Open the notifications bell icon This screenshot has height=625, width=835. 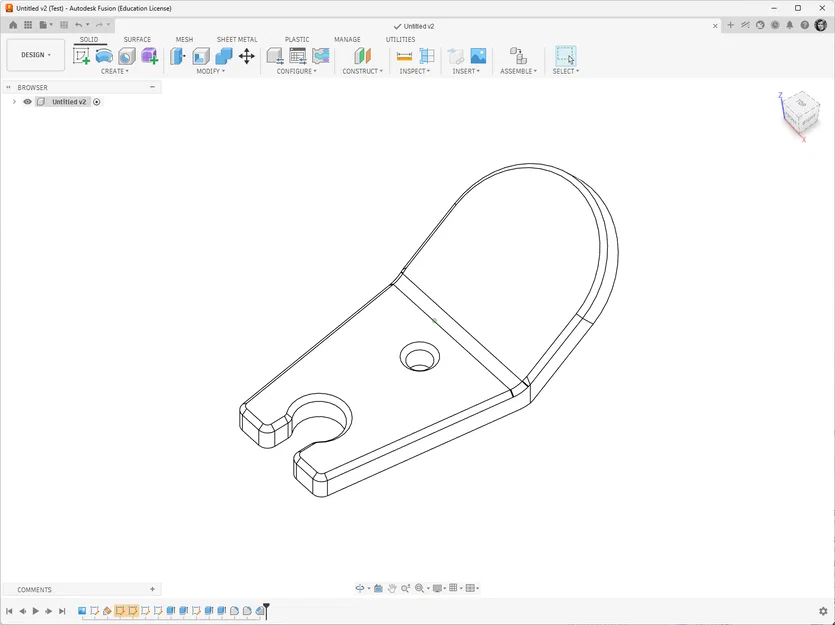click(x=790, y=25)
